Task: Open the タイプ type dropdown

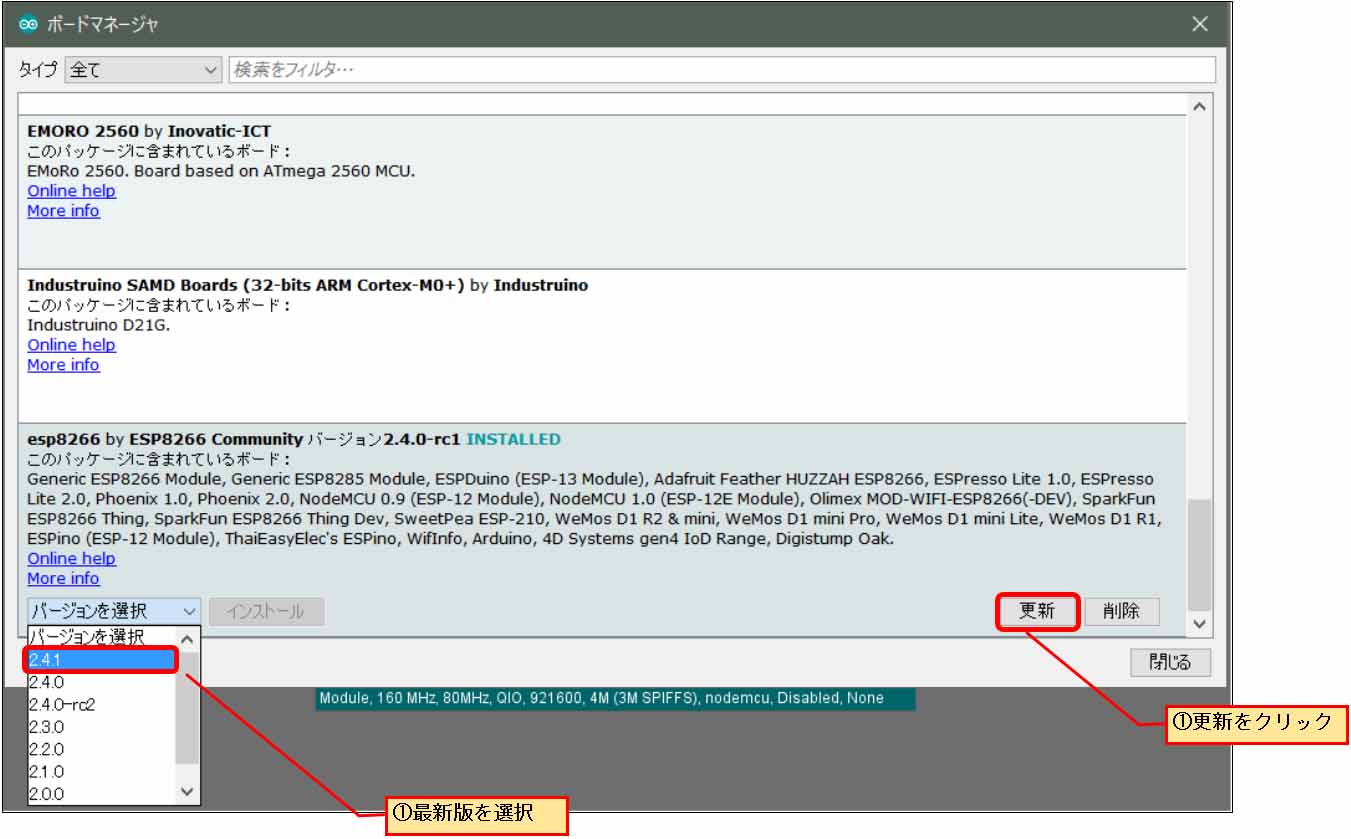Action: pos(143,70)
